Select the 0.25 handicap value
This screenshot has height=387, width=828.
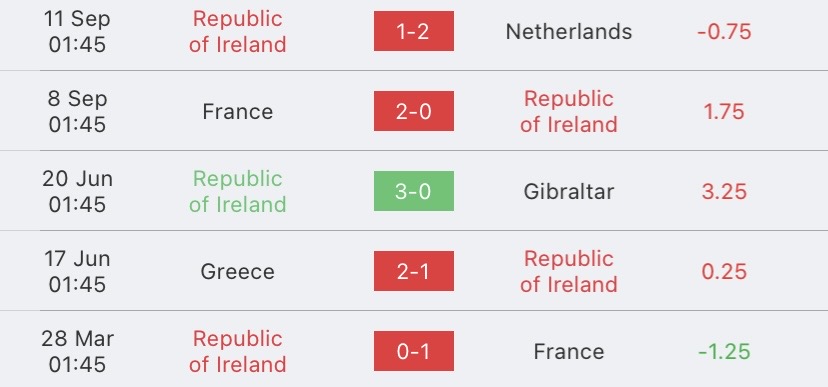tap(724, 271)
